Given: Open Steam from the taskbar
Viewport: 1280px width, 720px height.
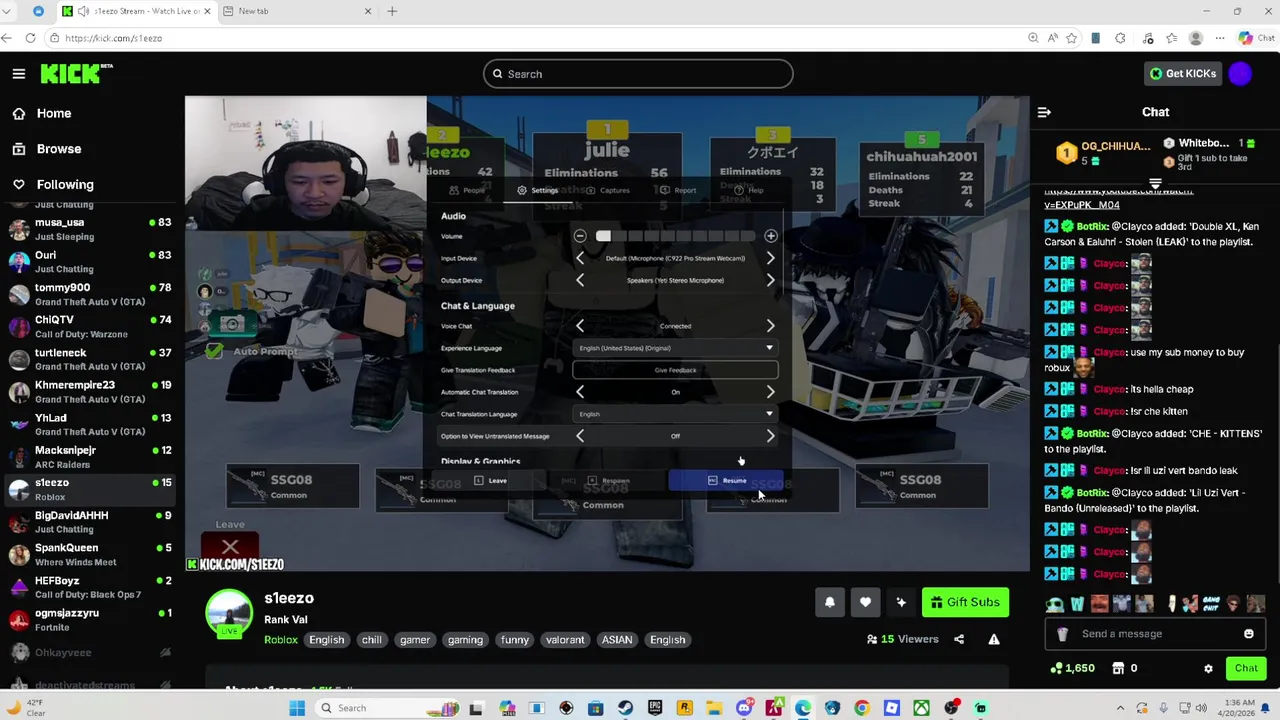Looking at the screenshot, I should click(x=625, y=708).
